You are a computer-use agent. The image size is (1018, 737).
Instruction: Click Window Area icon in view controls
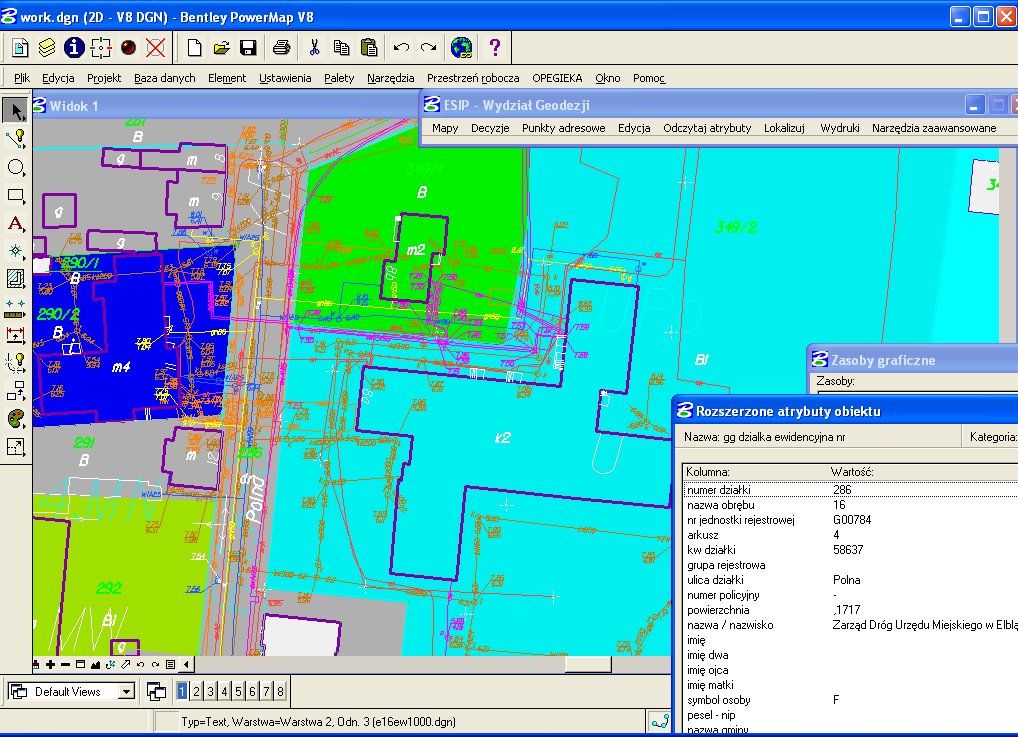81,664
